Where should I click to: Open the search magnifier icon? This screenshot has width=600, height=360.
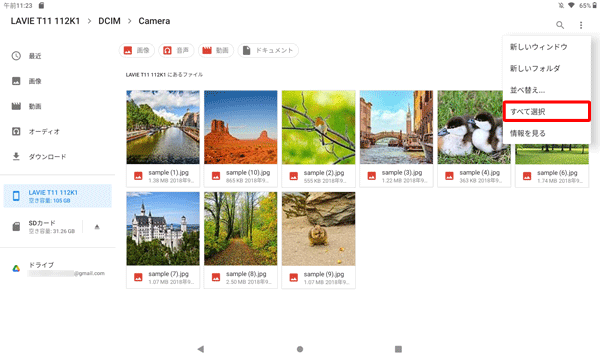click(560, 25)
